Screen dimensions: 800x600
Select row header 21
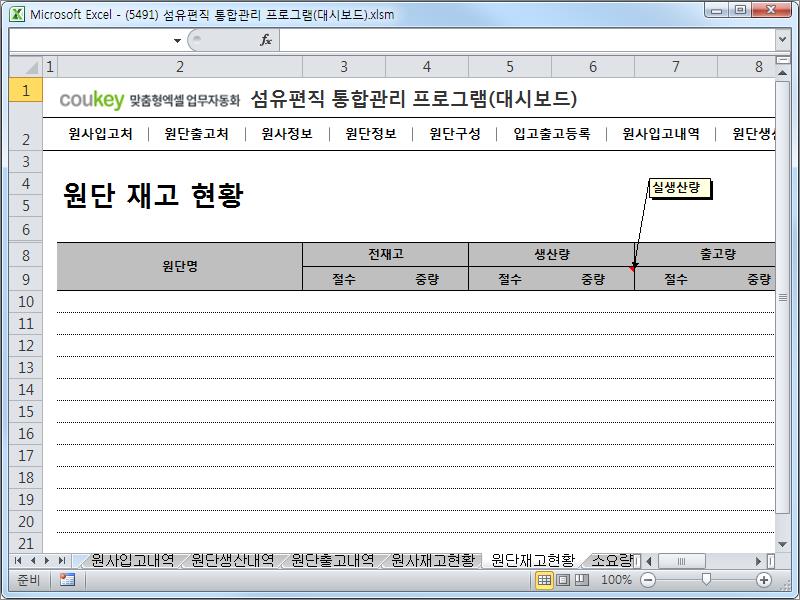26,543
